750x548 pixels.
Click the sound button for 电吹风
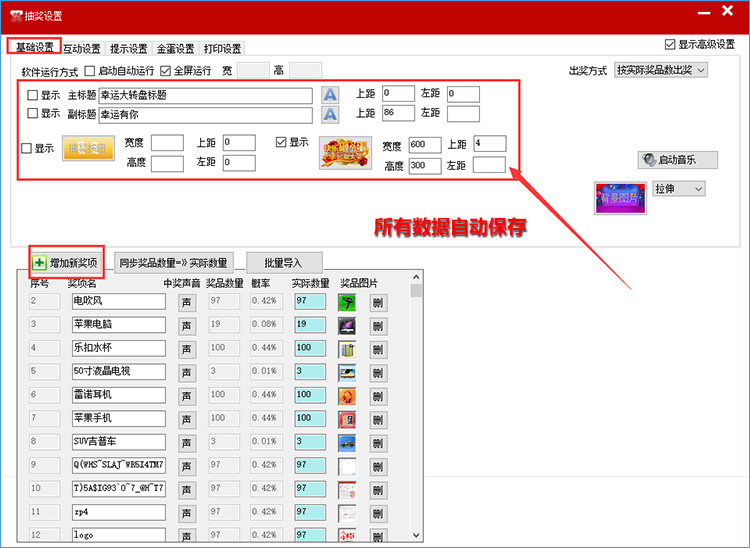pyautogui.click(x=186, y=301)
